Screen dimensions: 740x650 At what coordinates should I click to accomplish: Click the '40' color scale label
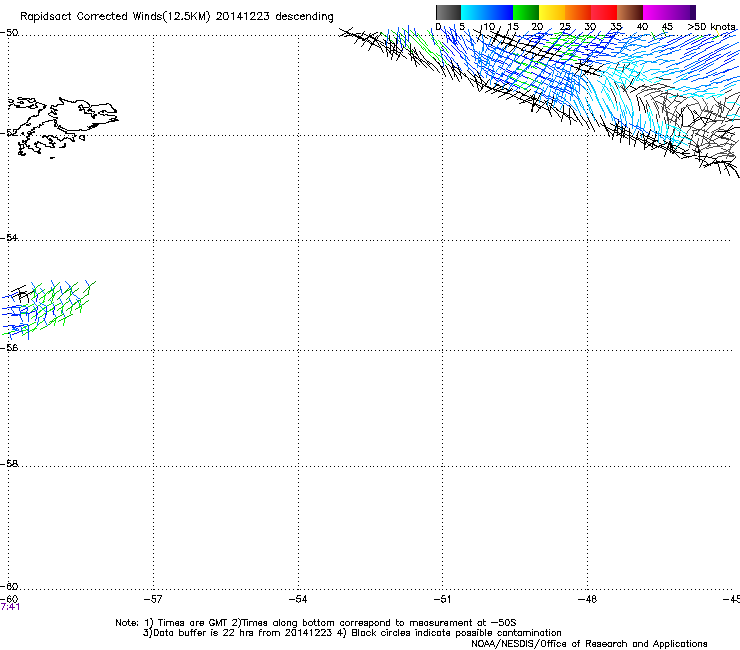coord(642,27)
